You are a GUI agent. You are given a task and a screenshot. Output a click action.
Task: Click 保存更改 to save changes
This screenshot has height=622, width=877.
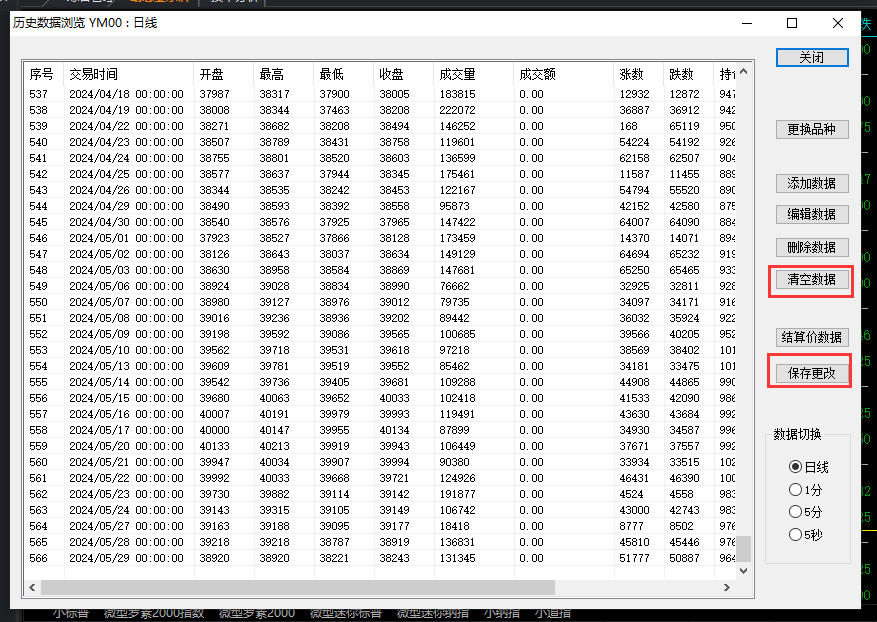[812, 373]
